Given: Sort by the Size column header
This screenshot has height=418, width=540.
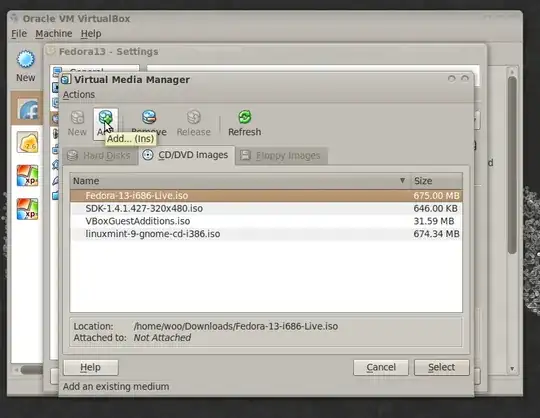Looking at the screenshot, I should (436, 181).
